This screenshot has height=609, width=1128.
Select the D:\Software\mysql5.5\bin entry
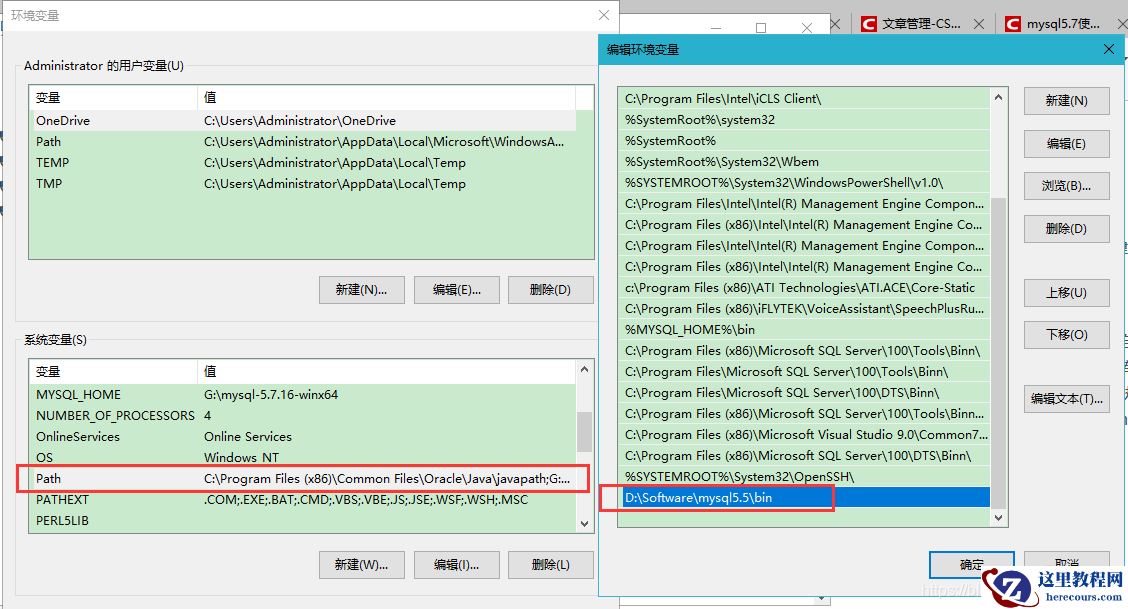click(x=804, y=498)
